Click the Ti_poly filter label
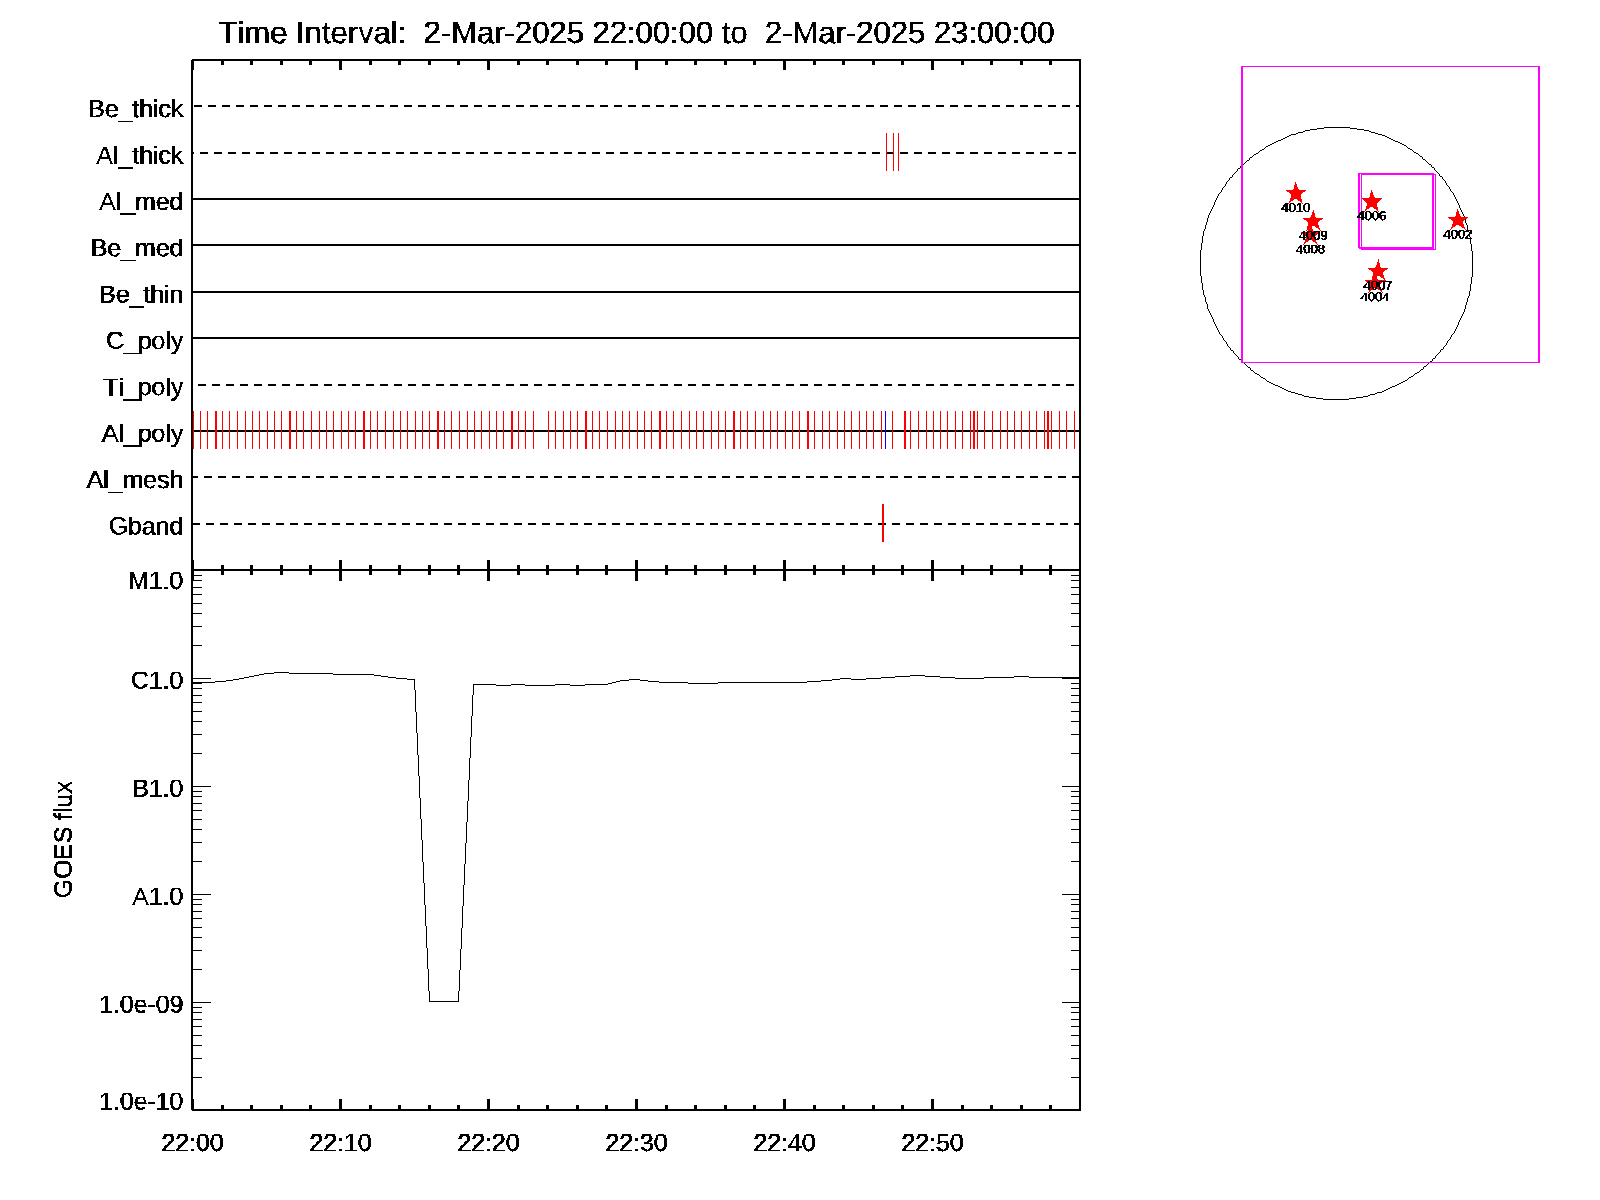1600x1200 pixels. pyautogui.click(x=143, y=387)
